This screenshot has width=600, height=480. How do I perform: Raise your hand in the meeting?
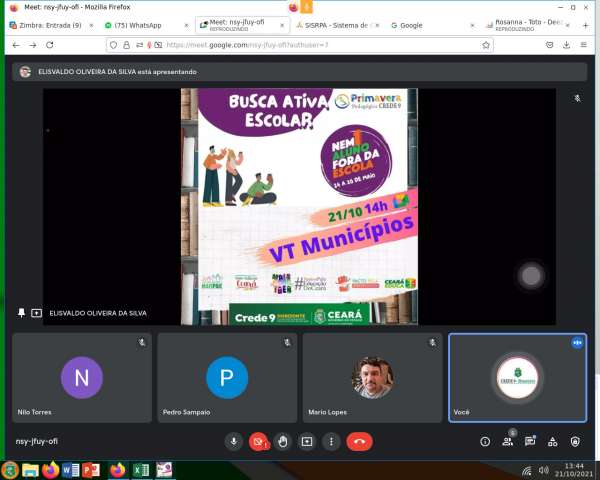tap(283, 441)
